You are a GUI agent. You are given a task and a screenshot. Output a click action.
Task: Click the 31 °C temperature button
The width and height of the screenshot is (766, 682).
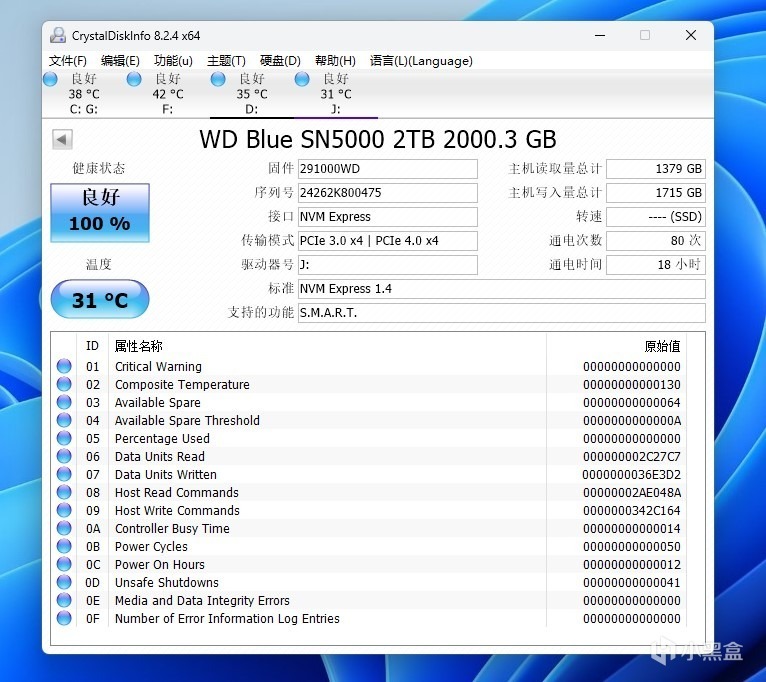pyautogui.click(x=100, y=299)
